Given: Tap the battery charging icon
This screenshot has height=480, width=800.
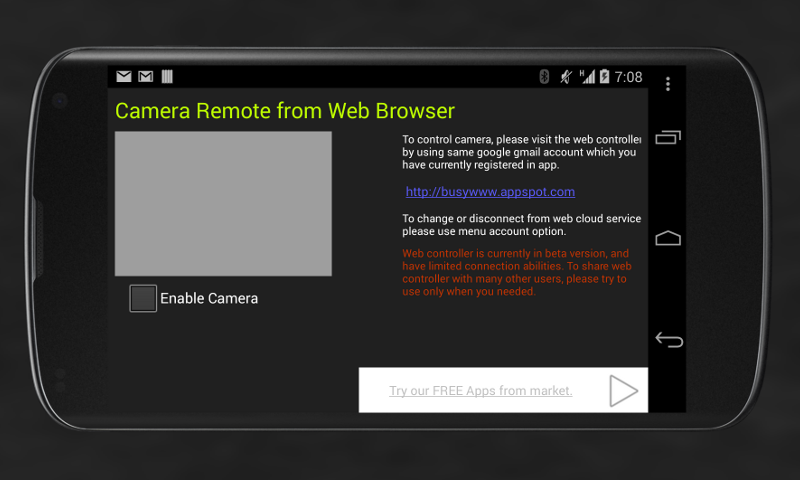Looking at the screenshot, I should click(605, 77).
